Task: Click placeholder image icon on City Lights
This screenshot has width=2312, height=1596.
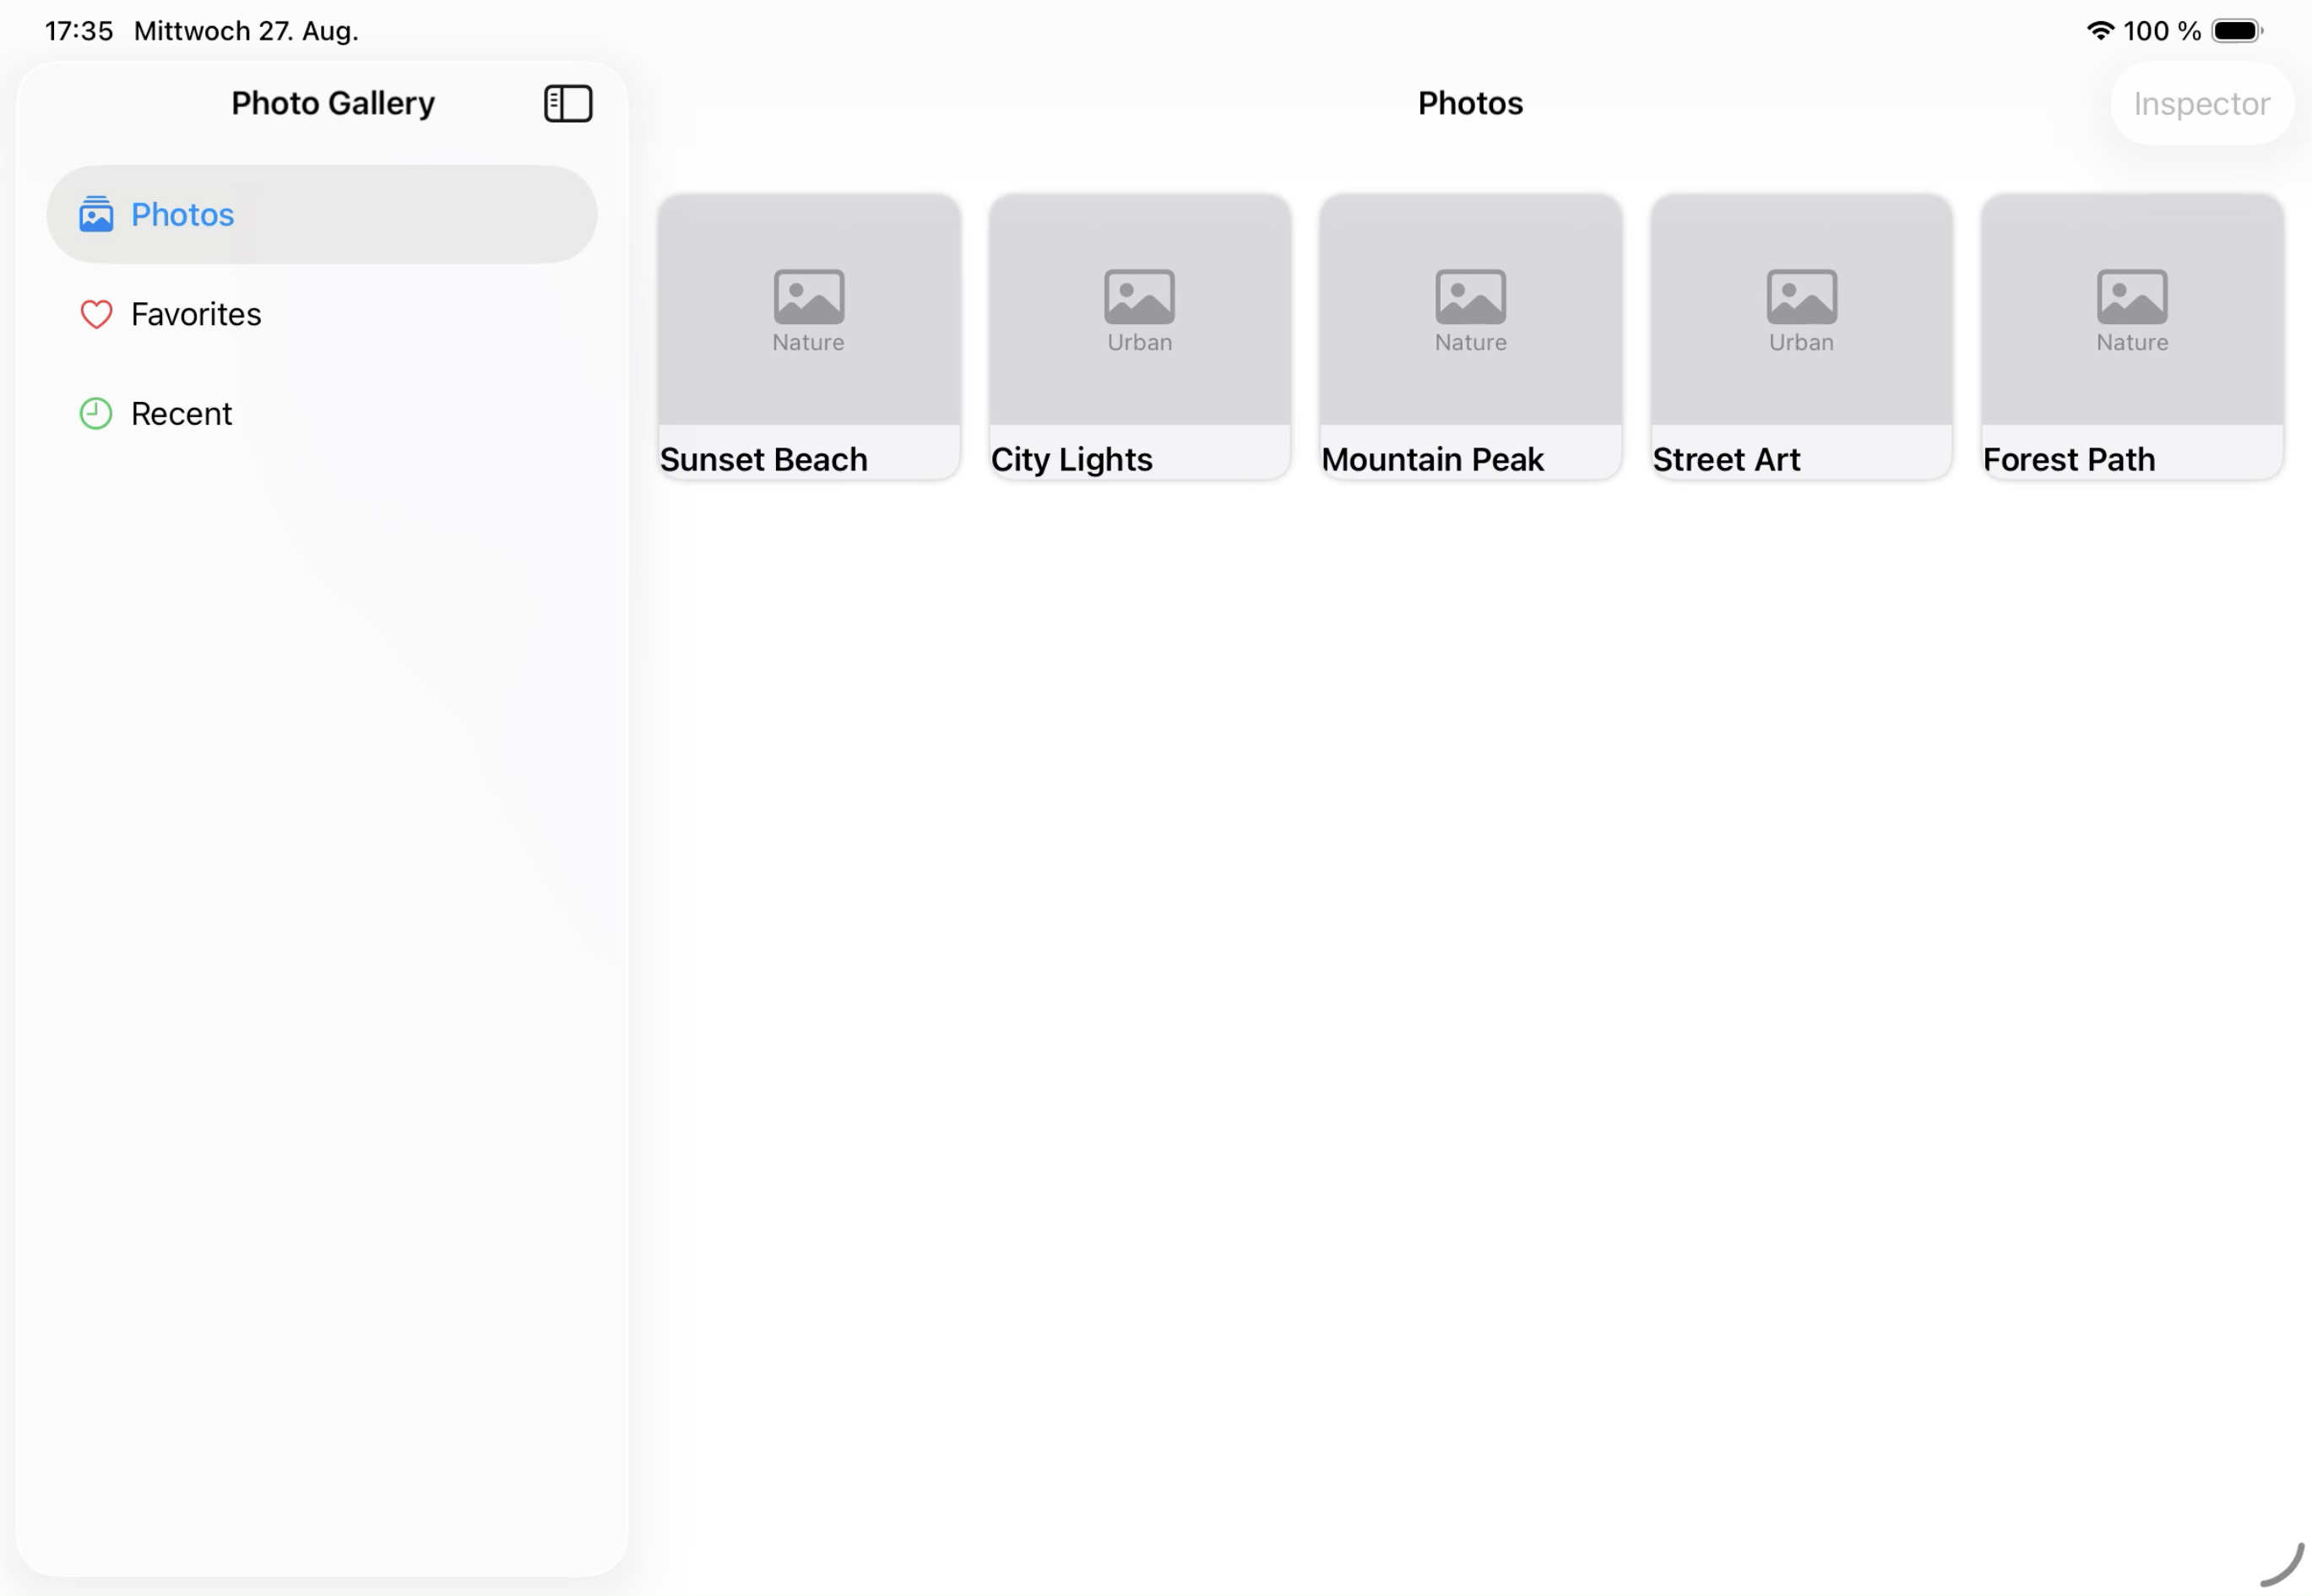Action: click(x=1139, y=296)
